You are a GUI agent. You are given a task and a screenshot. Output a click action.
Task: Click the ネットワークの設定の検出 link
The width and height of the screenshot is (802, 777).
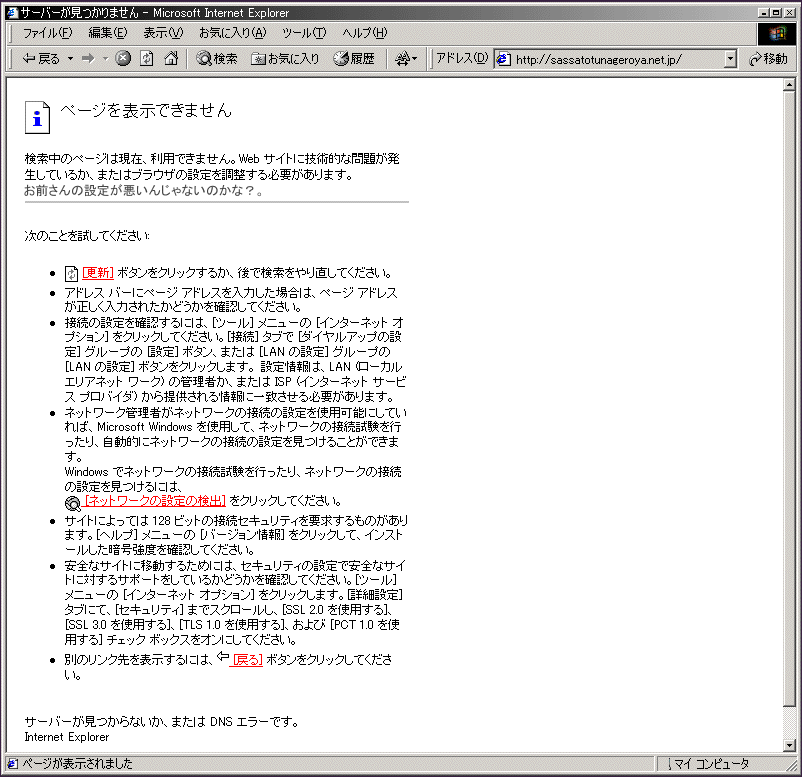pyautogui.click(x=155, y=501)
